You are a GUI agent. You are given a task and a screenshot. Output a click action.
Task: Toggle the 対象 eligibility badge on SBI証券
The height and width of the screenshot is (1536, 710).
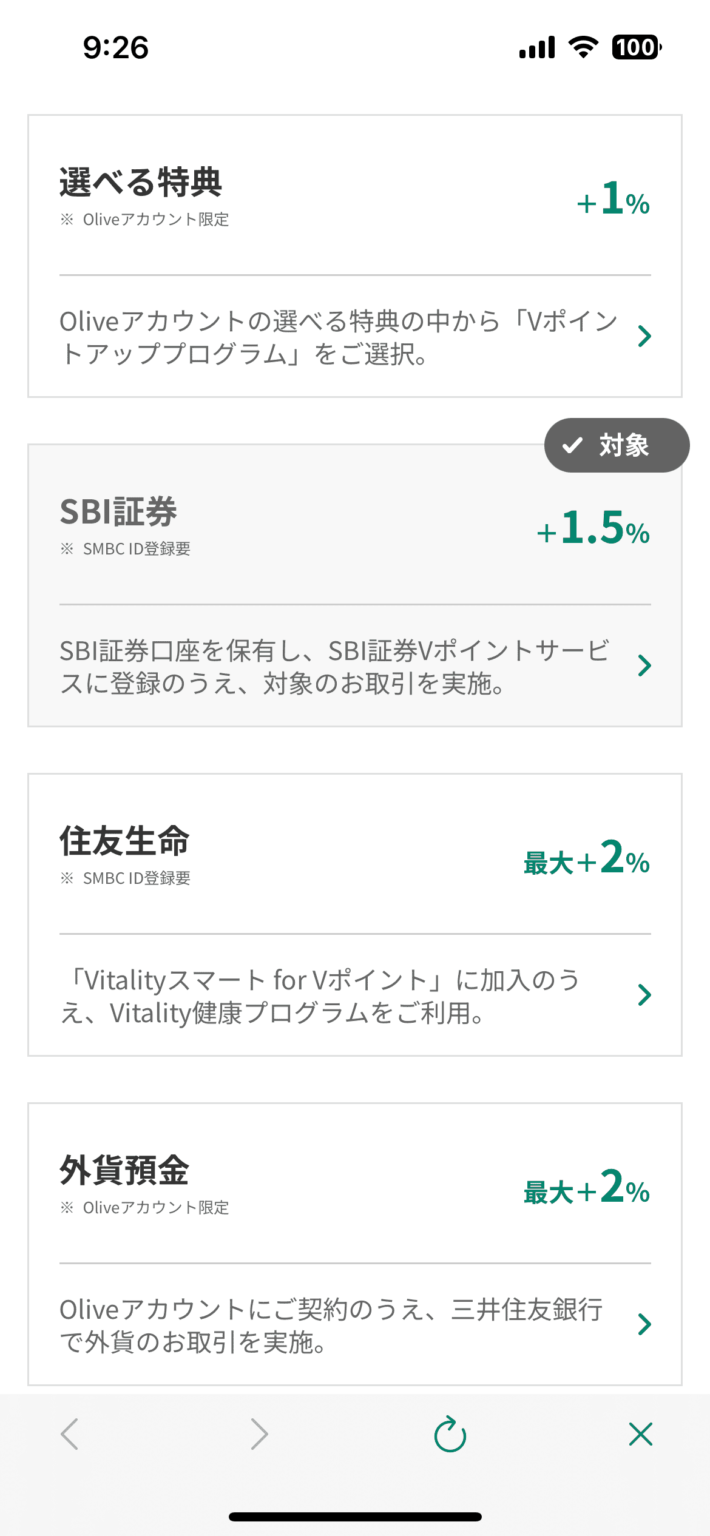coord(616,445)
